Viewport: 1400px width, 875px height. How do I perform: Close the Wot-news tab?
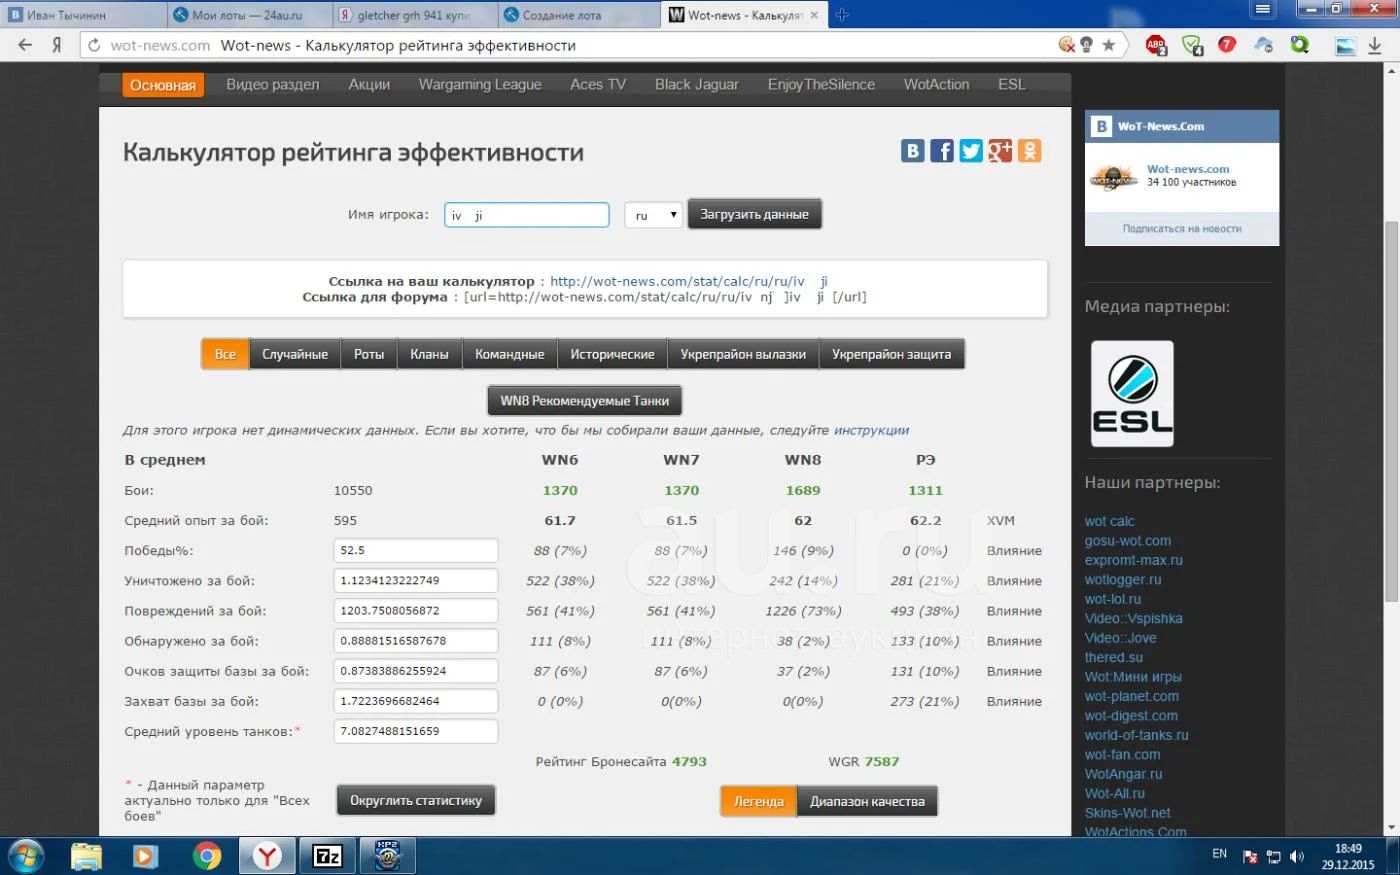814,15
